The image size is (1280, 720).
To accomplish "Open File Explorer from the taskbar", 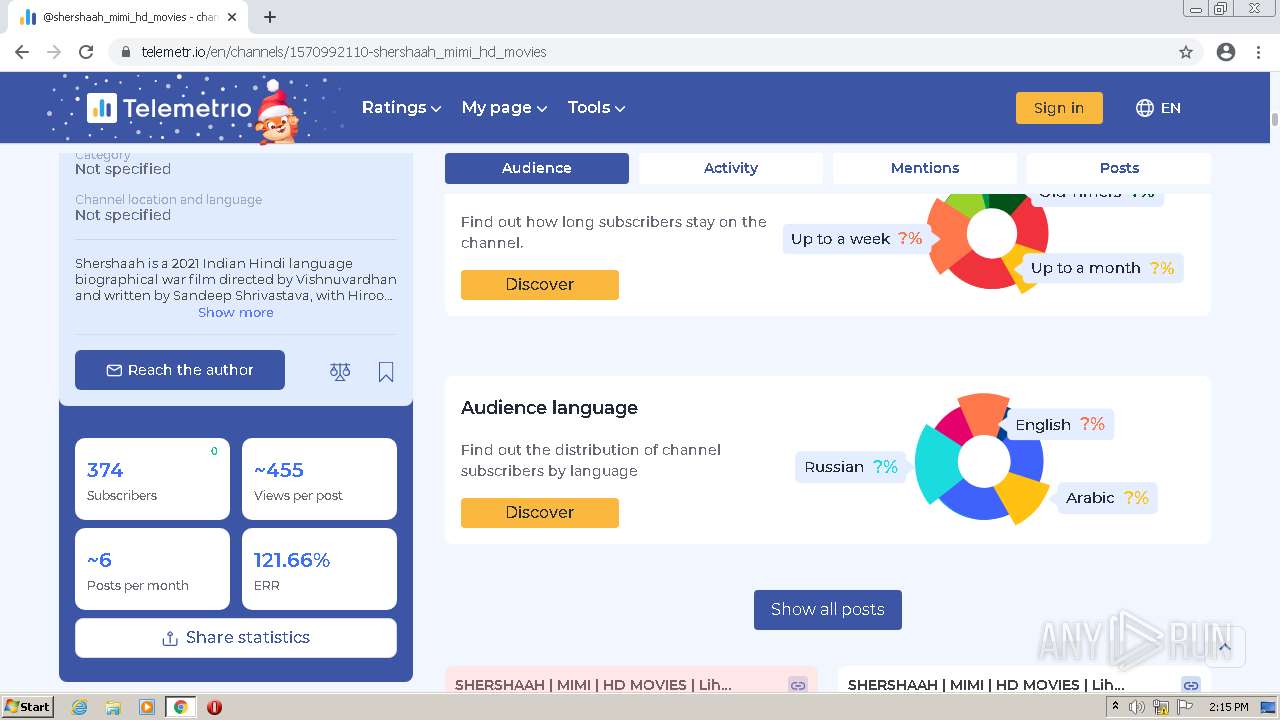I will tap(113, 707).
